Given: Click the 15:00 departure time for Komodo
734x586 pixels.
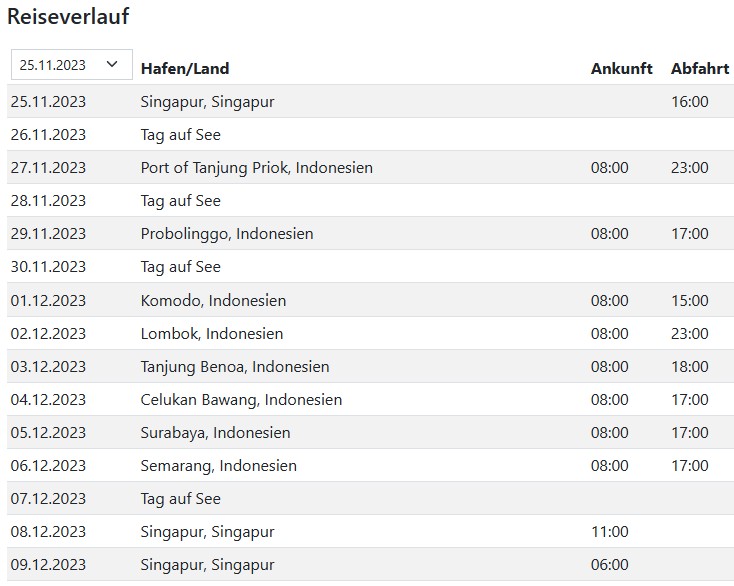Looking at the screenshot, I should click(690, 300).
